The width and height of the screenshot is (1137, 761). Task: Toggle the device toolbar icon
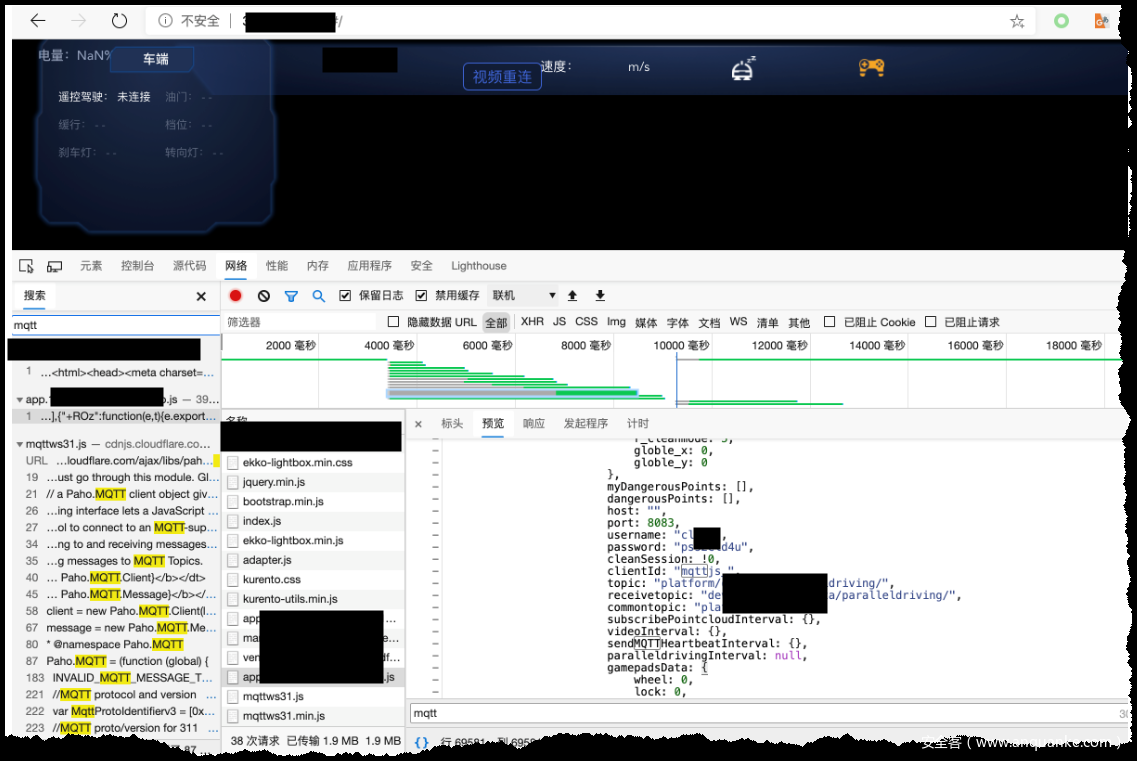55,266
